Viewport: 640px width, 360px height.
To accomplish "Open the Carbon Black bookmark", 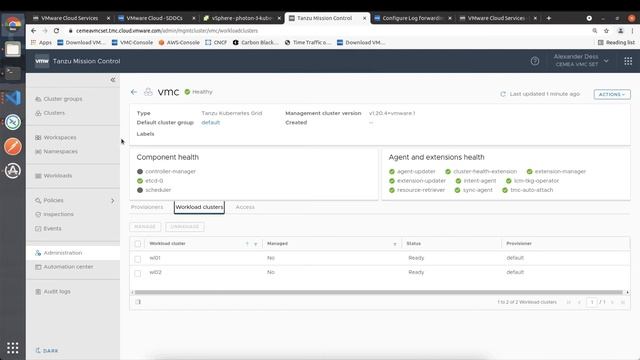I will click(x=256, y=42).
